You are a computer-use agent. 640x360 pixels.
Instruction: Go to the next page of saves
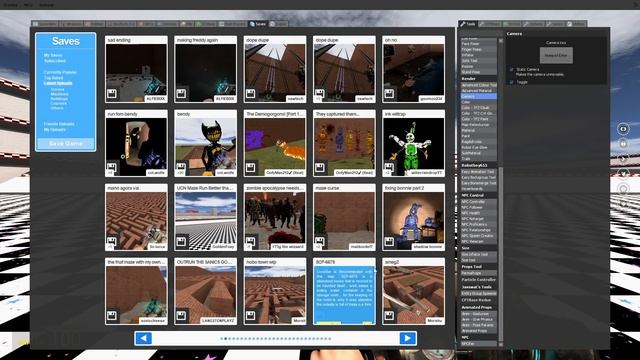(x=407, y=338)
